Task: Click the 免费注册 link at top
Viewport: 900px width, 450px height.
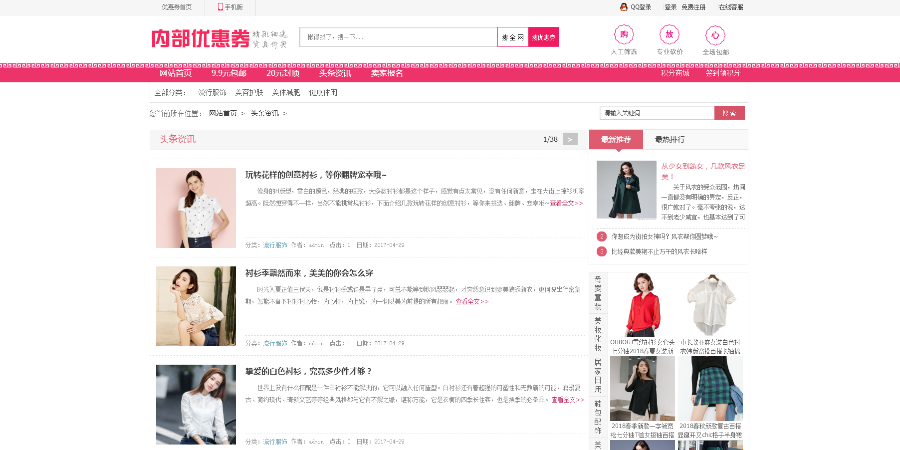Action: pyautogui.click(x=693, y=7)
